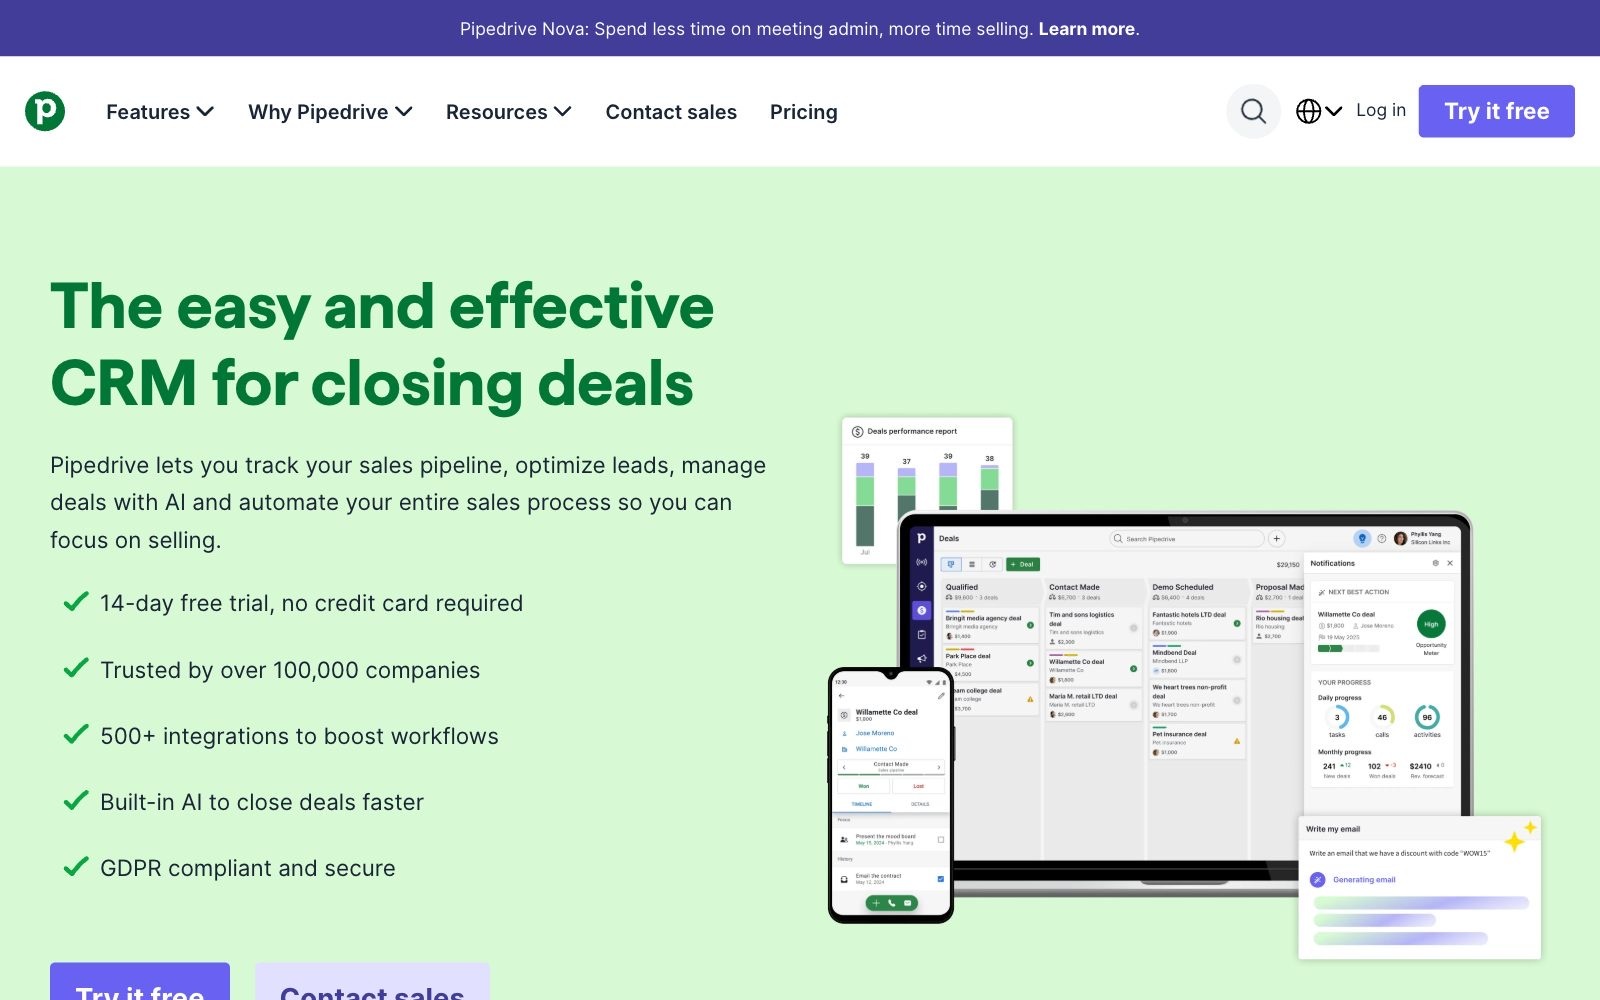This screenshot has width=1600, height=1000.
Task: Expand the Features menu
Action: [x=160, y=112]
